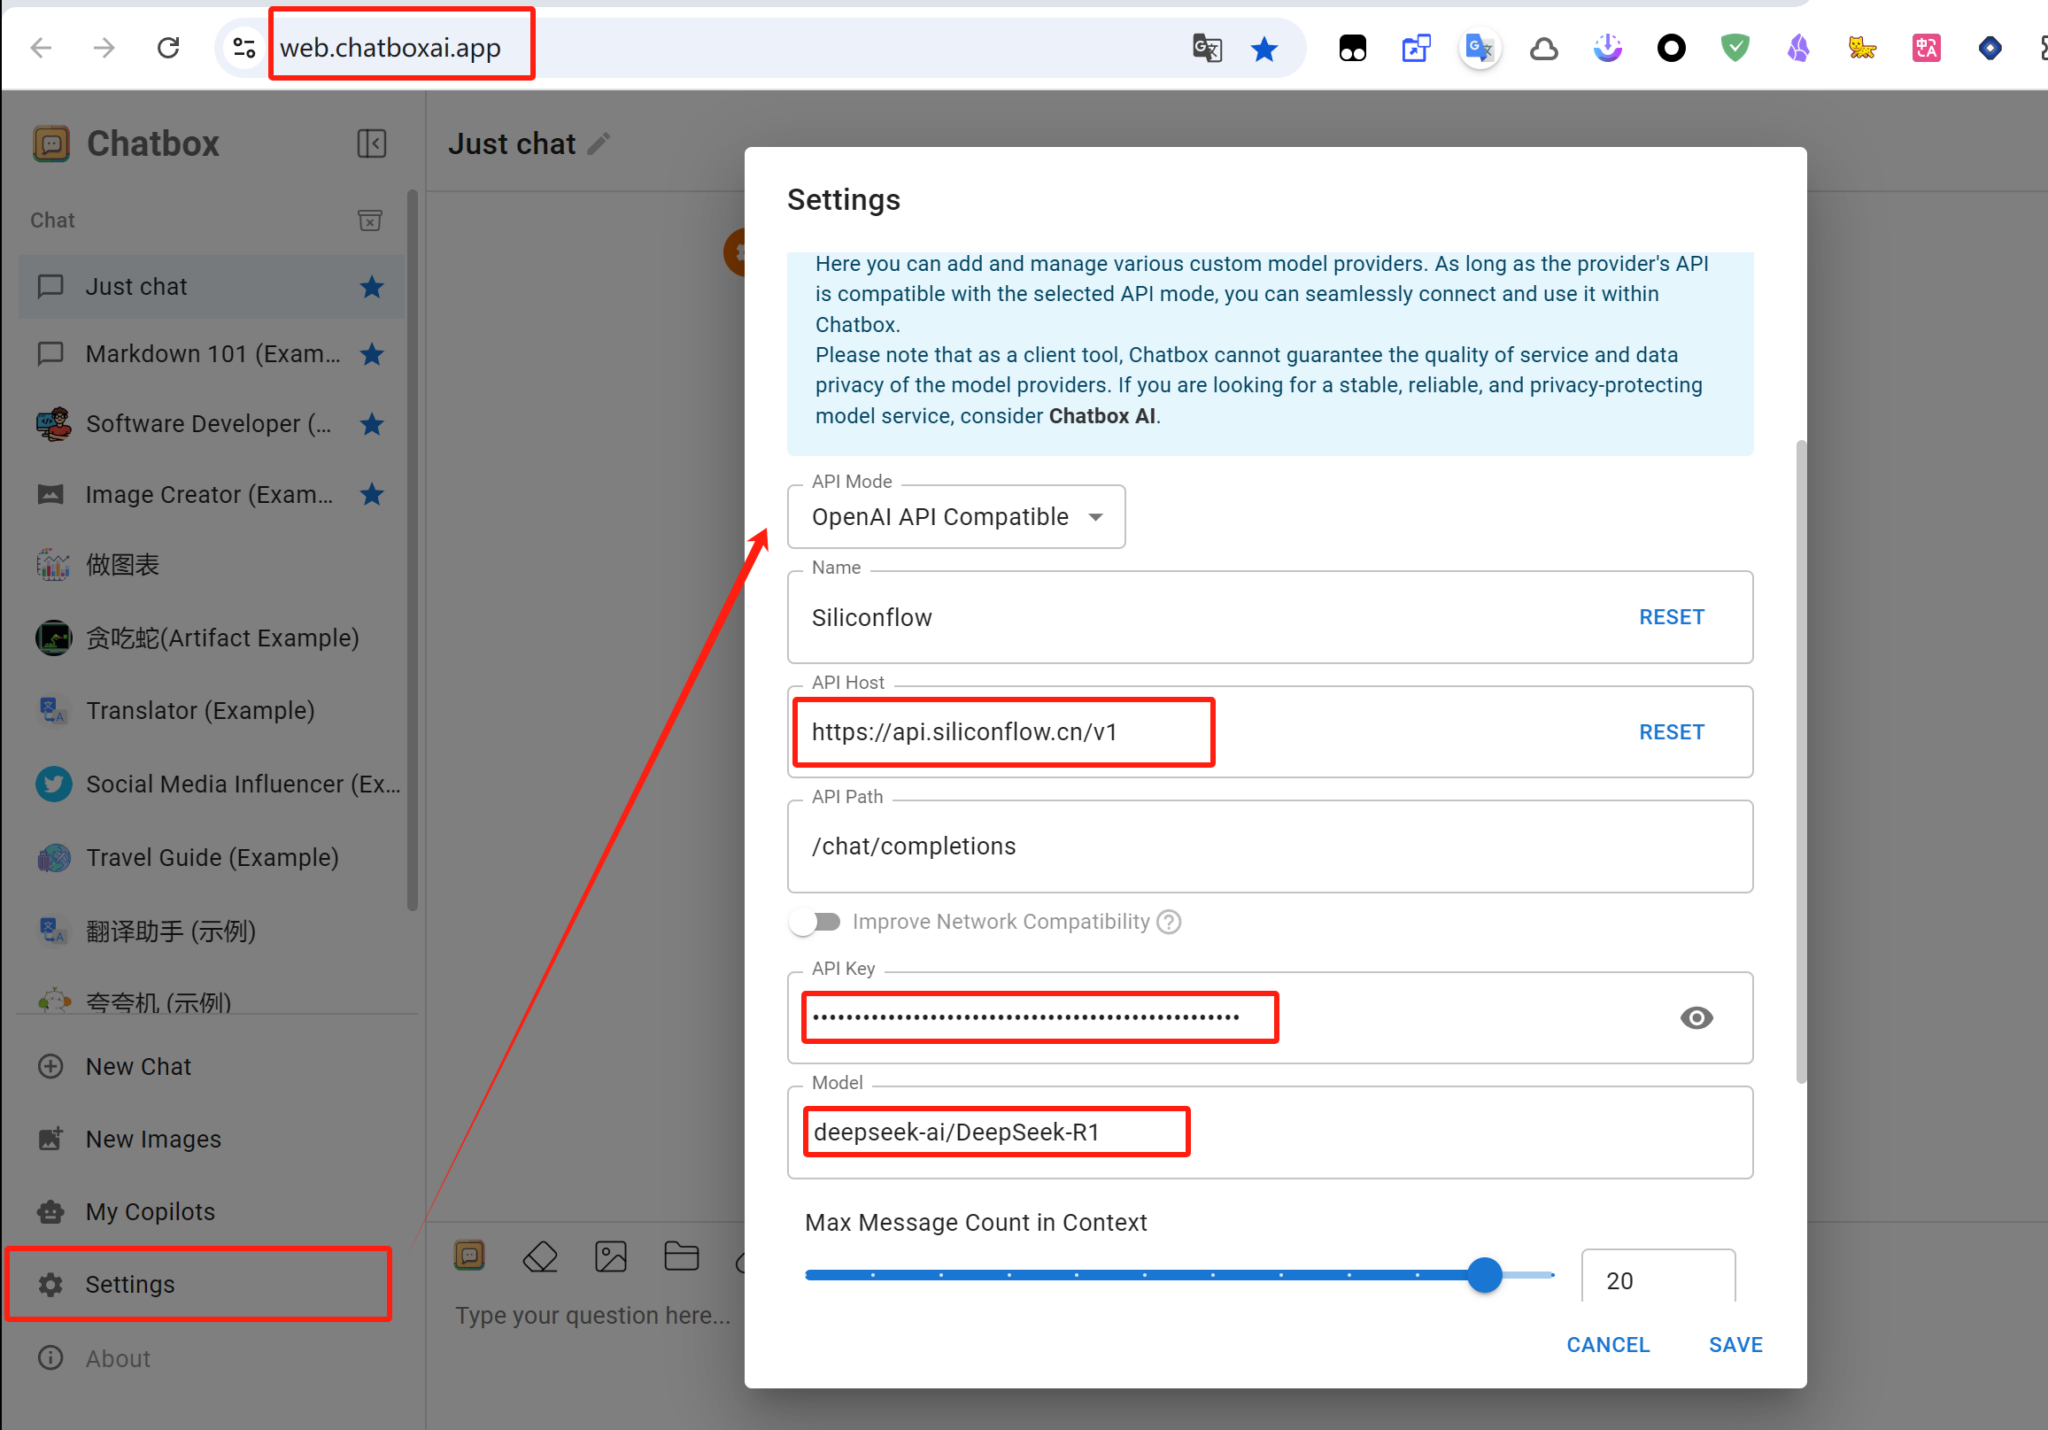The height and width of the screenshot is (1430, 2048).
Task: Click the Google Translate icon in the address bar
Action: point(1207,48)
